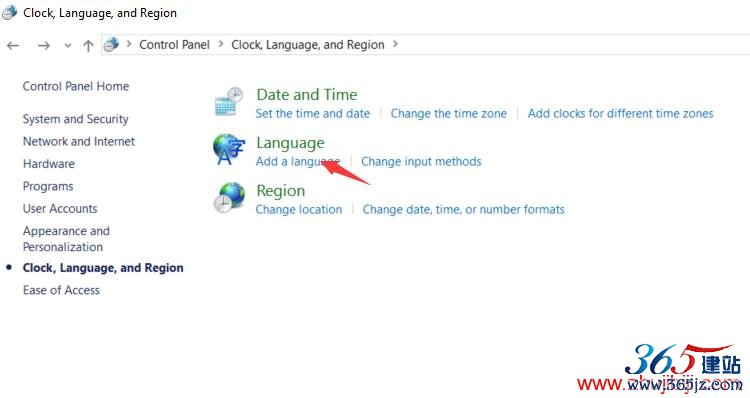The image size is (750, 398).
Task: Click the Language globe icon
Action: tap(229, 149)
